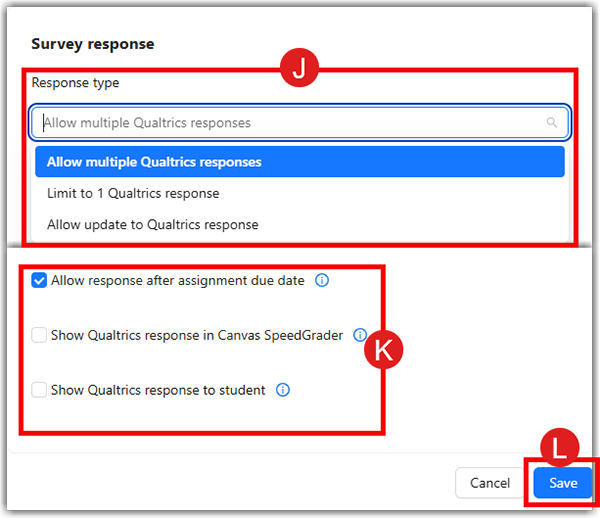Click info icon beside Allow response after due date
Screen dimensions: 600x518
pyautogui.click(x=322, y=281)
